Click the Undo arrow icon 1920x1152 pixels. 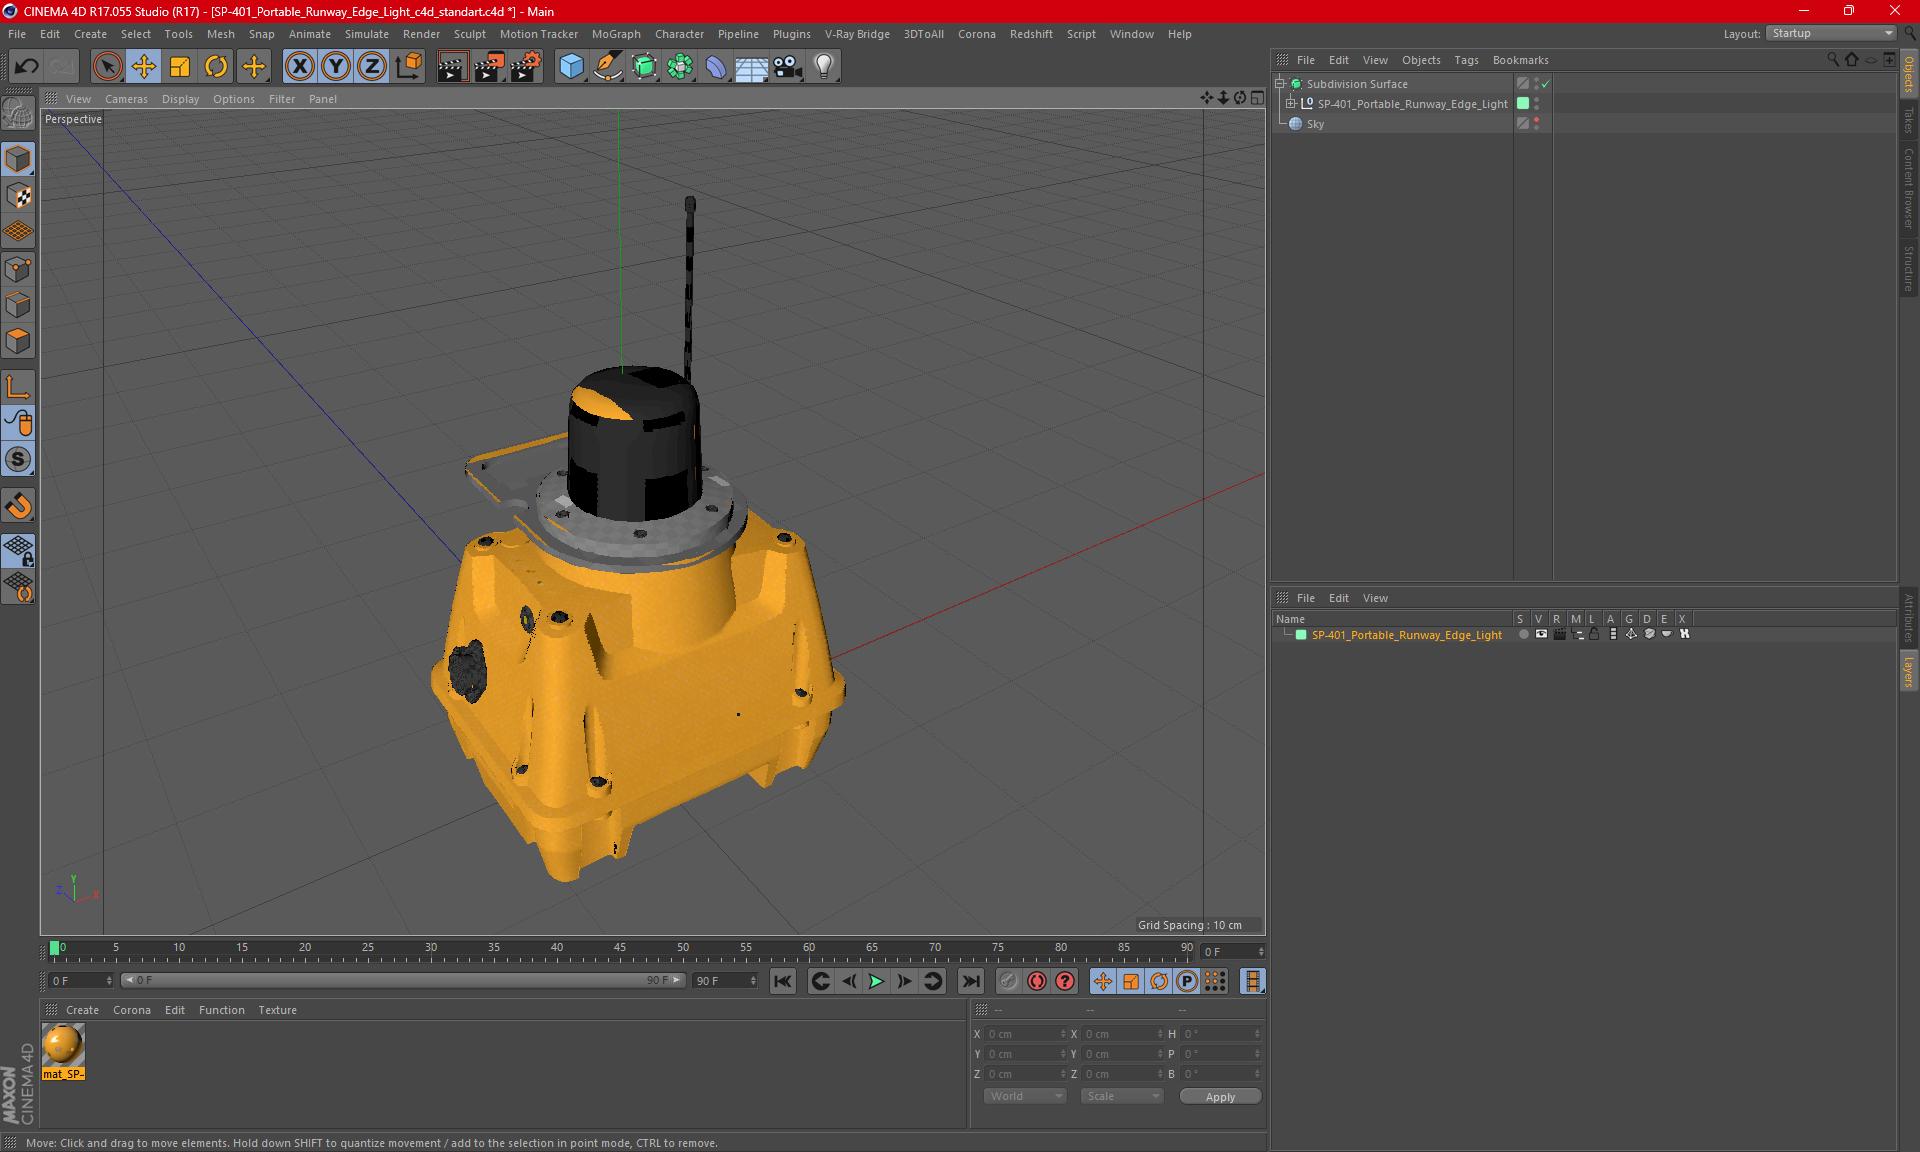(x=27, y=67)
